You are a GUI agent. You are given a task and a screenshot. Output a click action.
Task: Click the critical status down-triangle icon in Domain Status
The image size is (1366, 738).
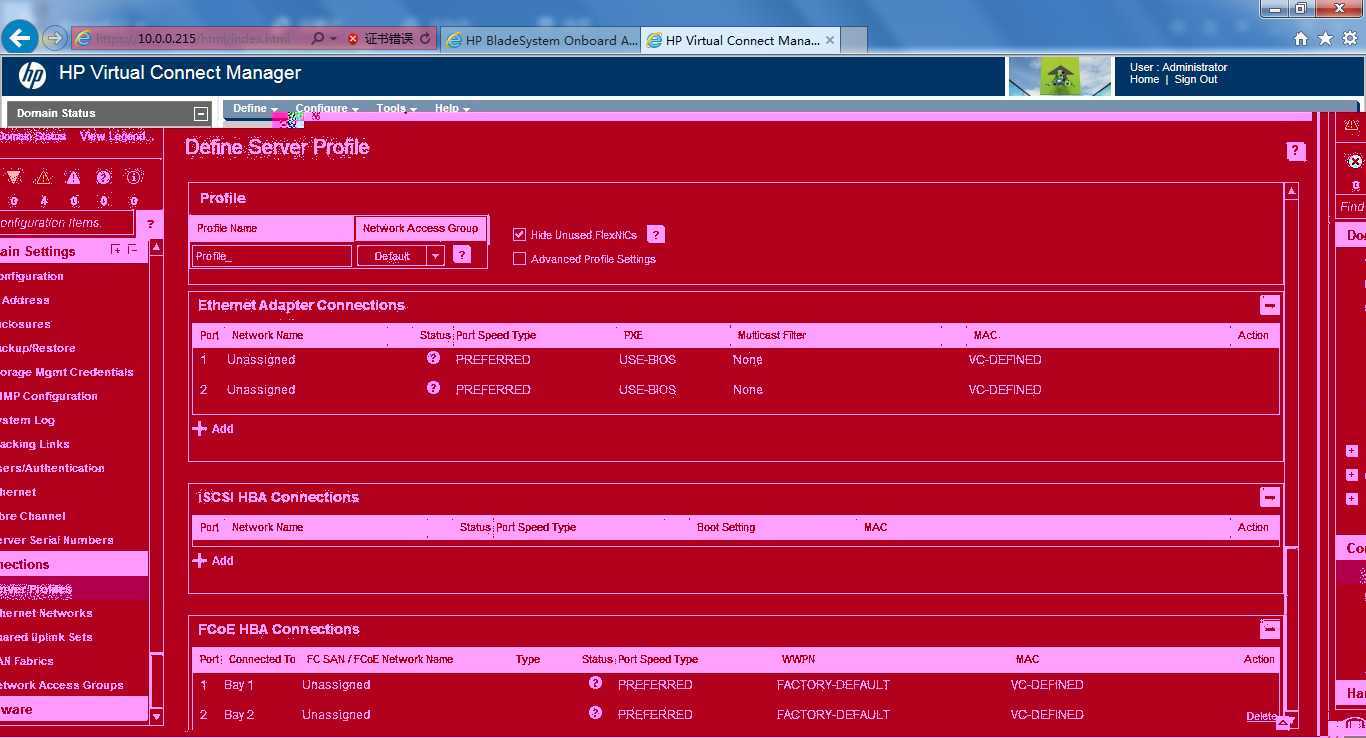(13, 177)
